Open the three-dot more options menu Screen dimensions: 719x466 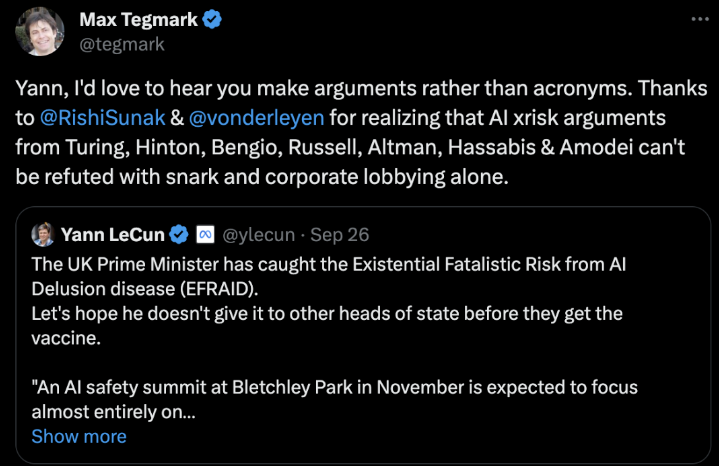(696, 21)
